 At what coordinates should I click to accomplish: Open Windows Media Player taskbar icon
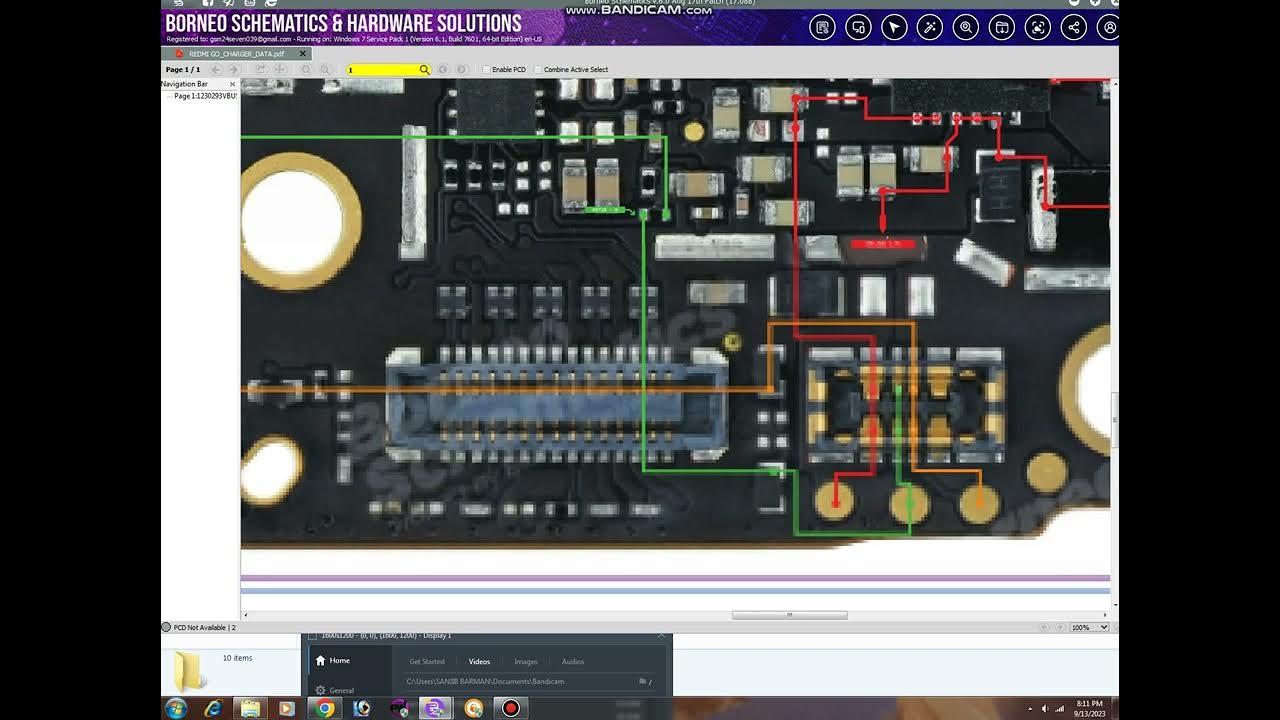[287, 708]
